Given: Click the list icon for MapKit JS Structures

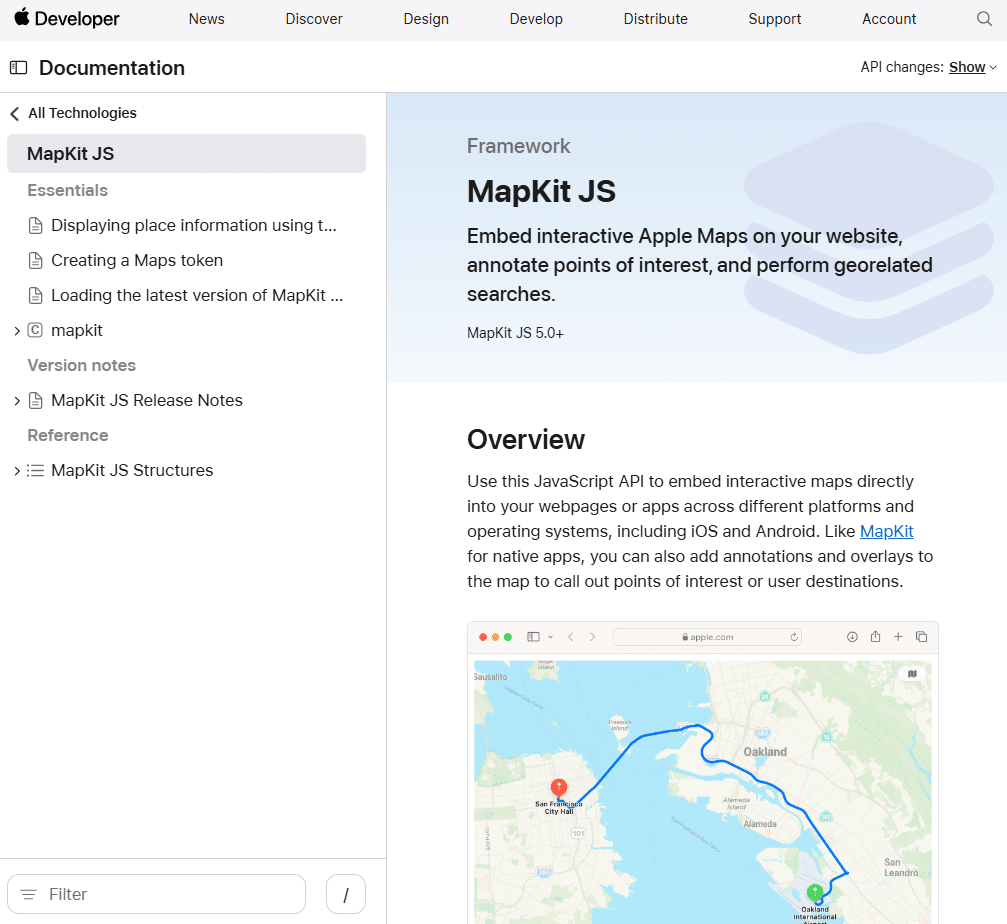Looking at the screenshot, I should pyautogui.click(x=35, y=471).
